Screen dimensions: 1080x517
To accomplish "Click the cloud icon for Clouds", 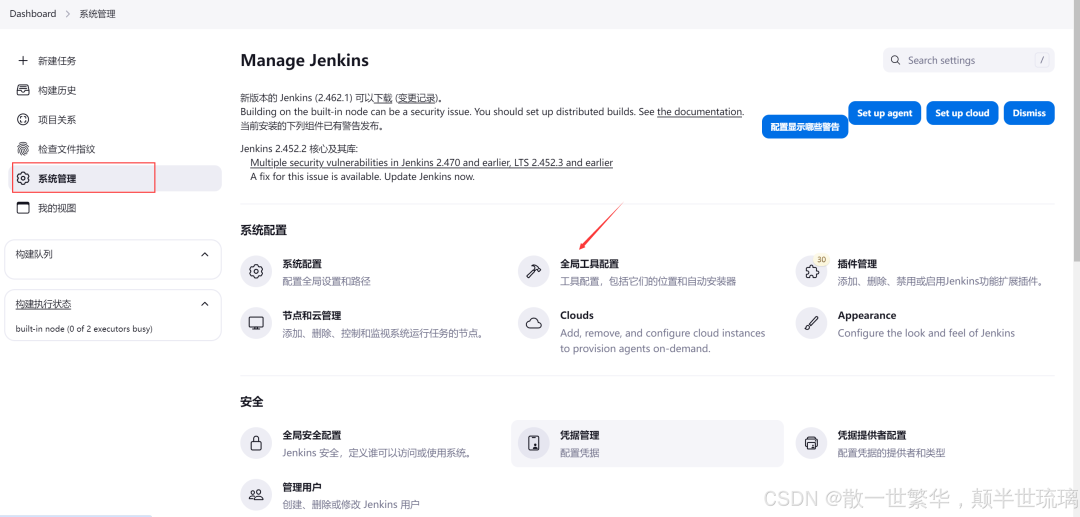I will tap(534, 324).
